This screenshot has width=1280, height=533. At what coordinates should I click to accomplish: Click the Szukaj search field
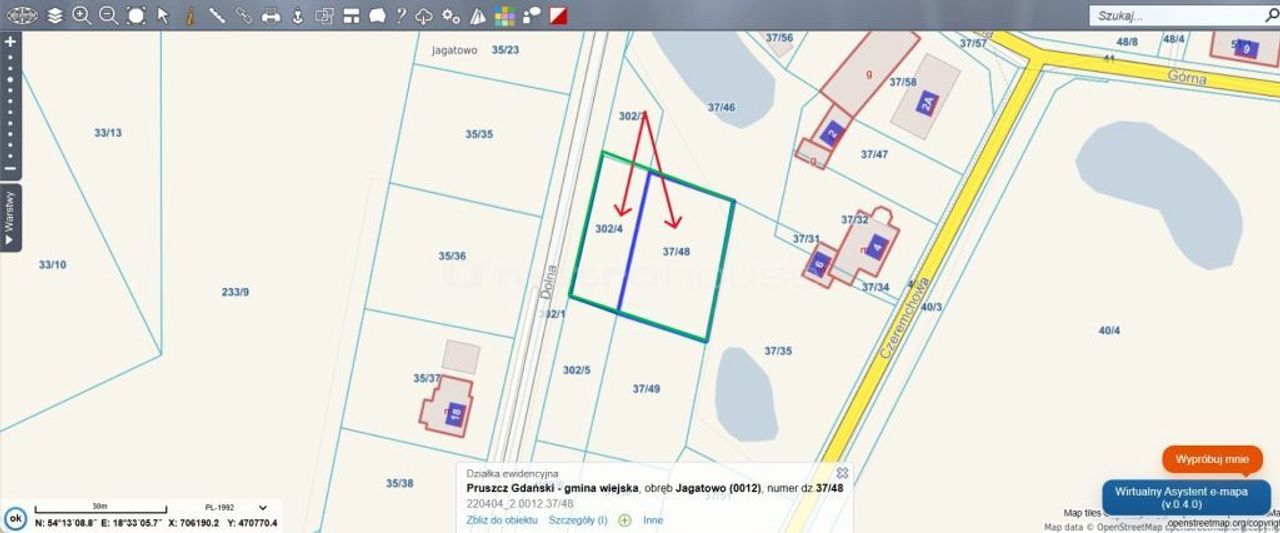point(1179,15)
